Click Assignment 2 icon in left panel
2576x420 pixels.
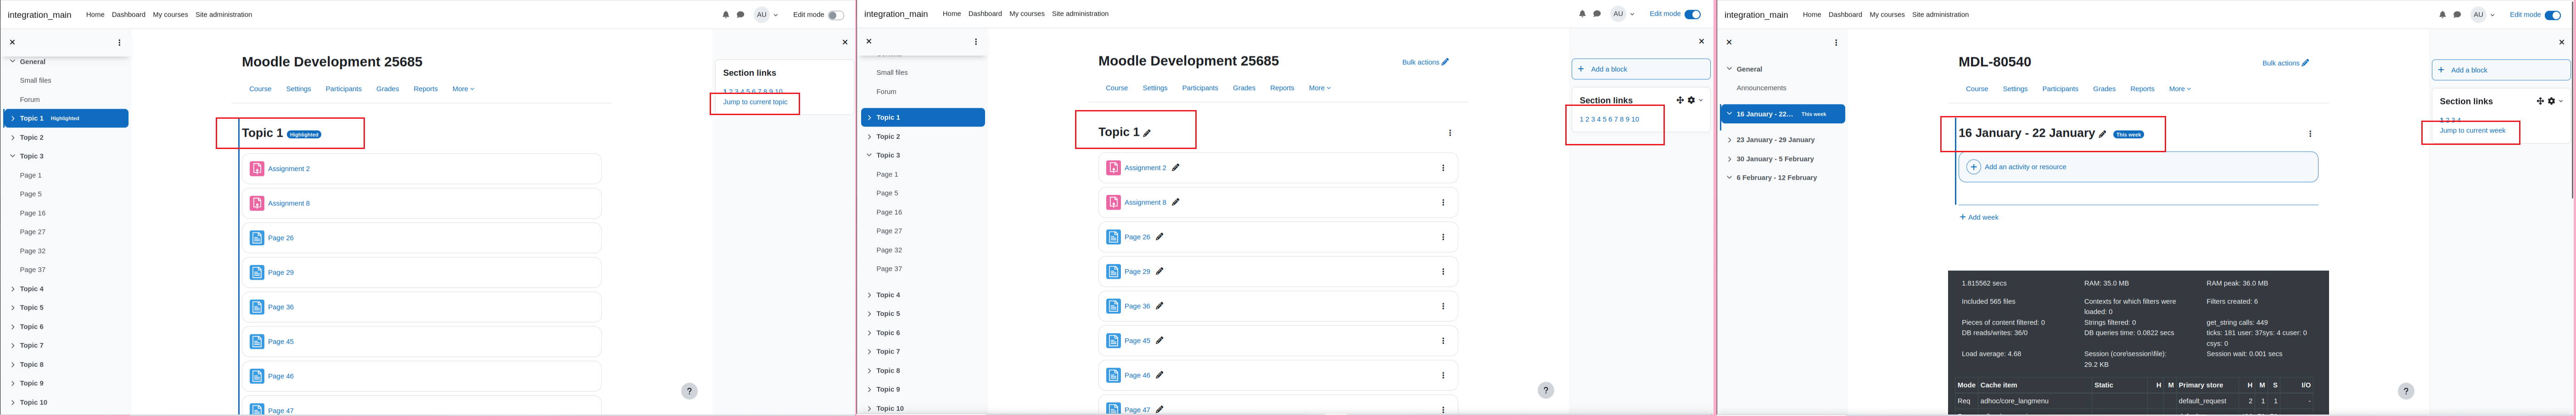[257, 169]
